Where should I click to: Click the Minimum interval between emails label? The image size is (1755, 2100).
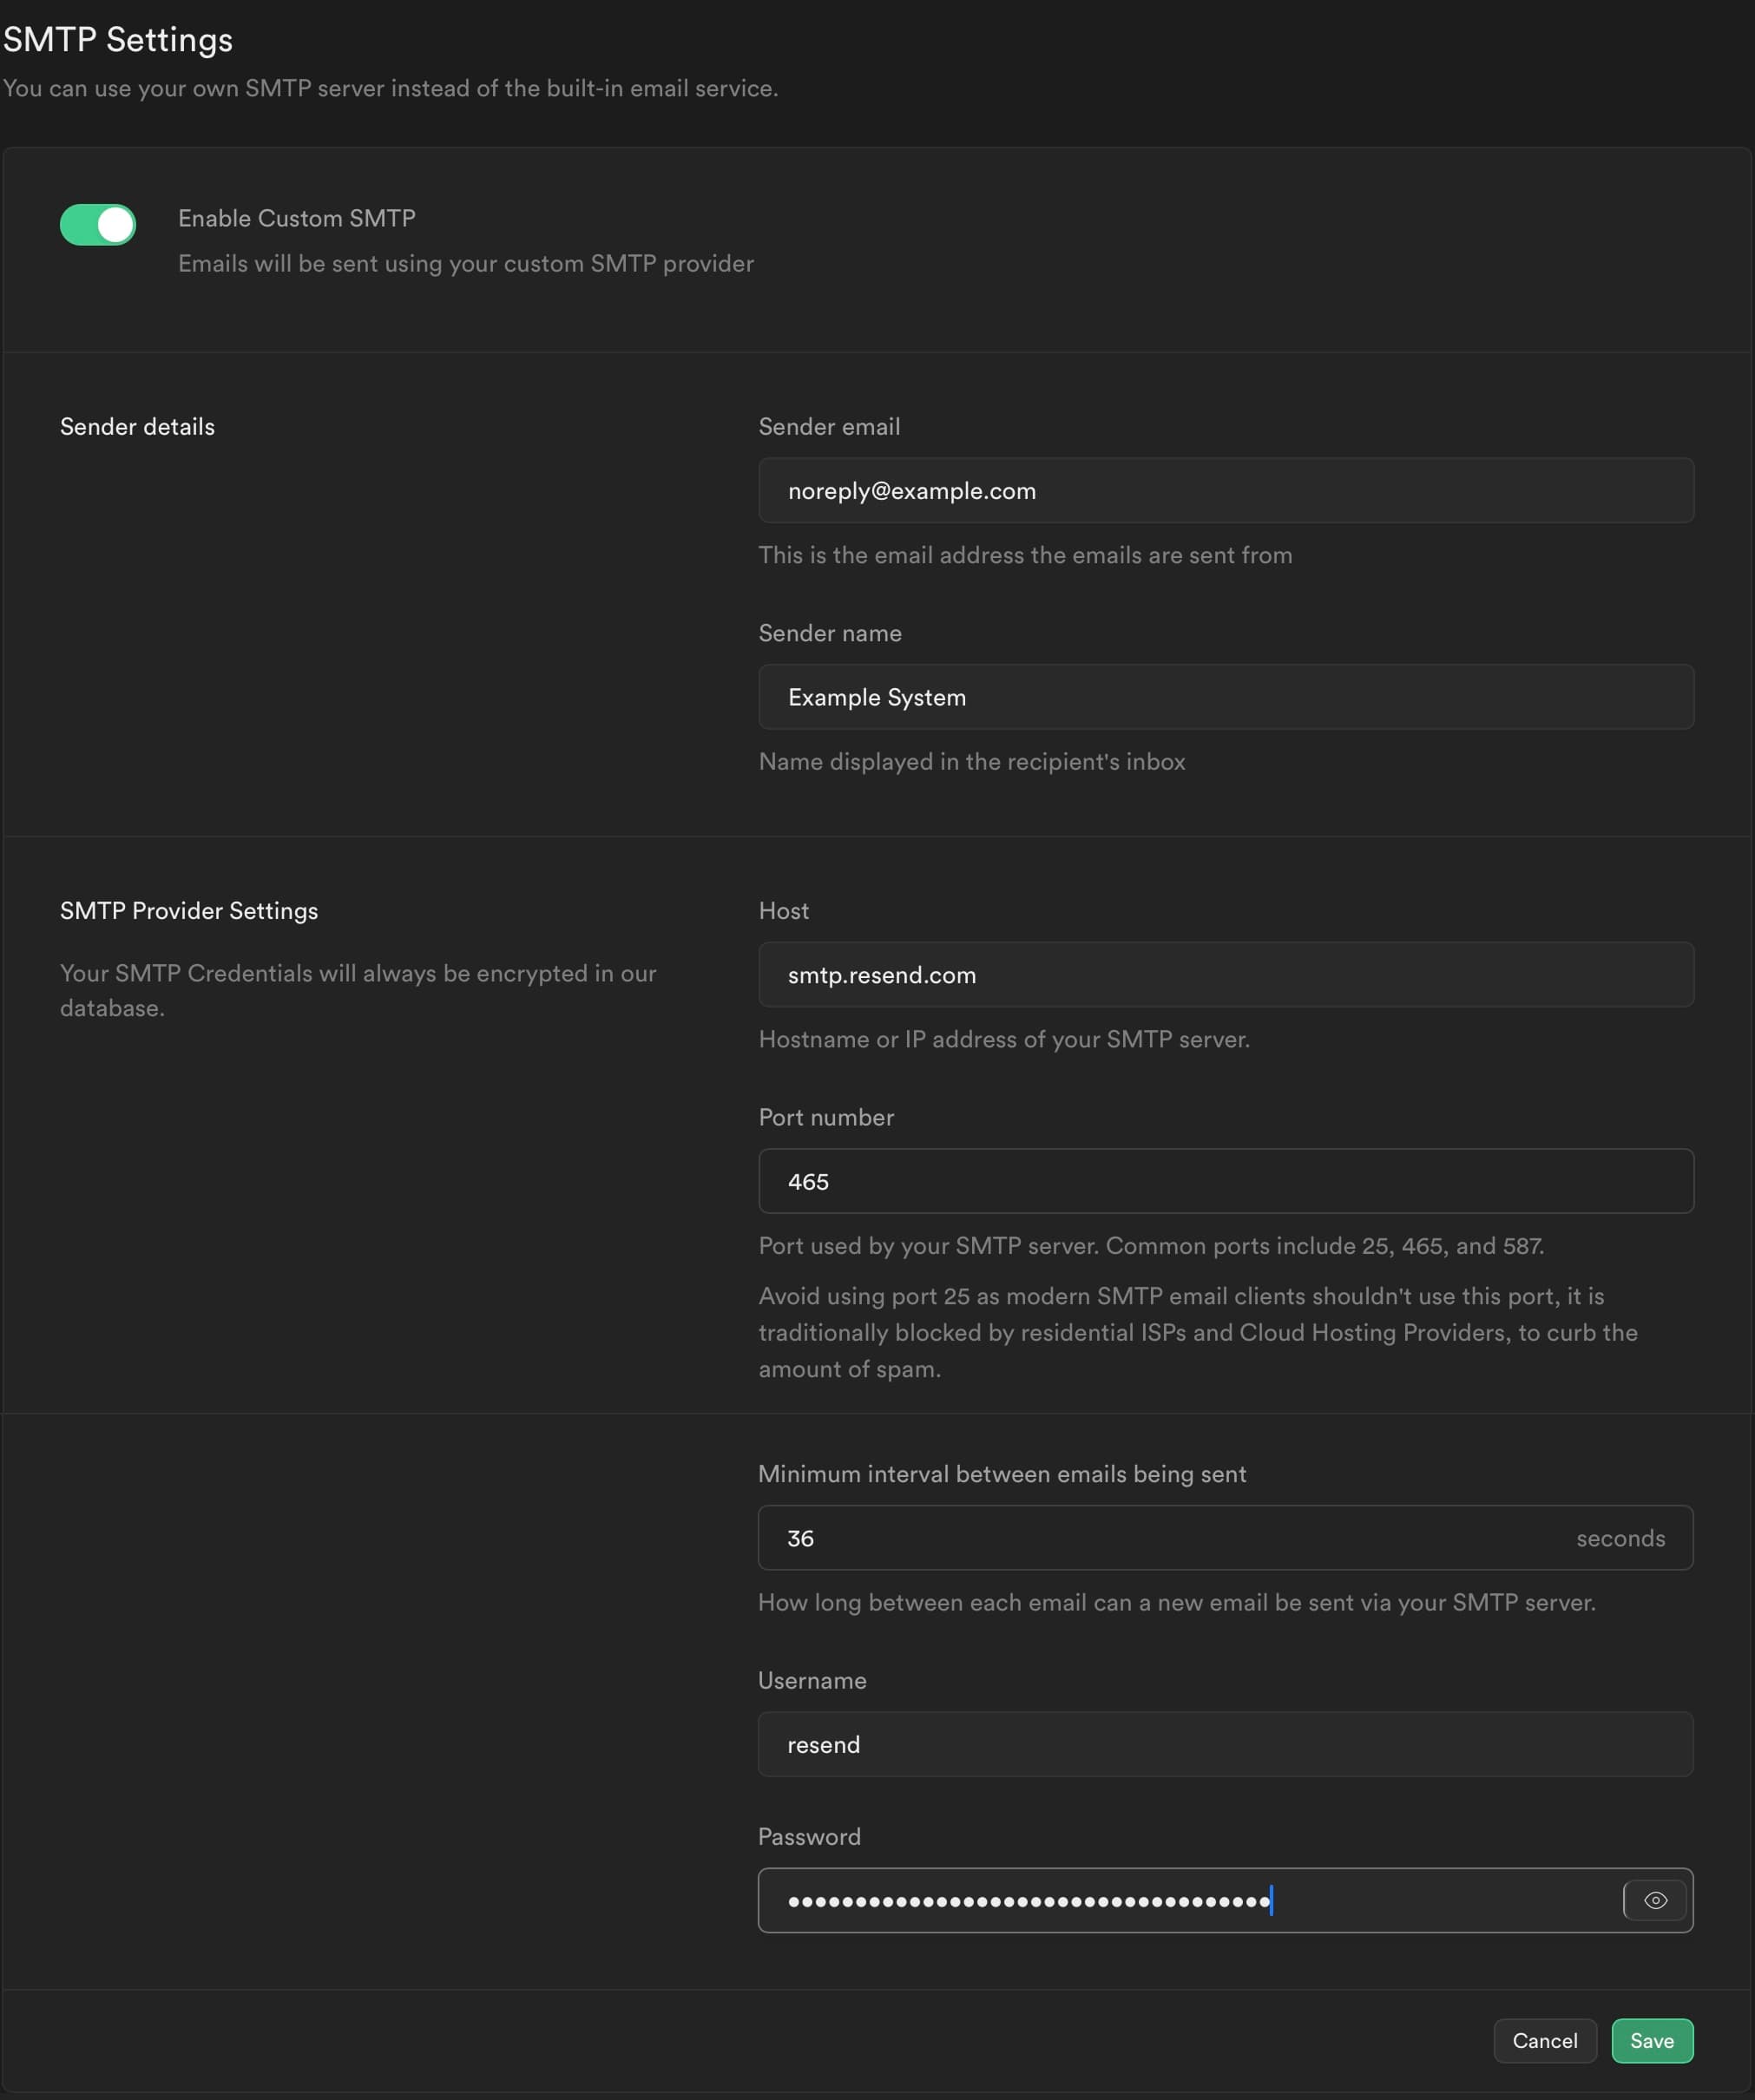pyautogui.click(x=1002, y=1474)
